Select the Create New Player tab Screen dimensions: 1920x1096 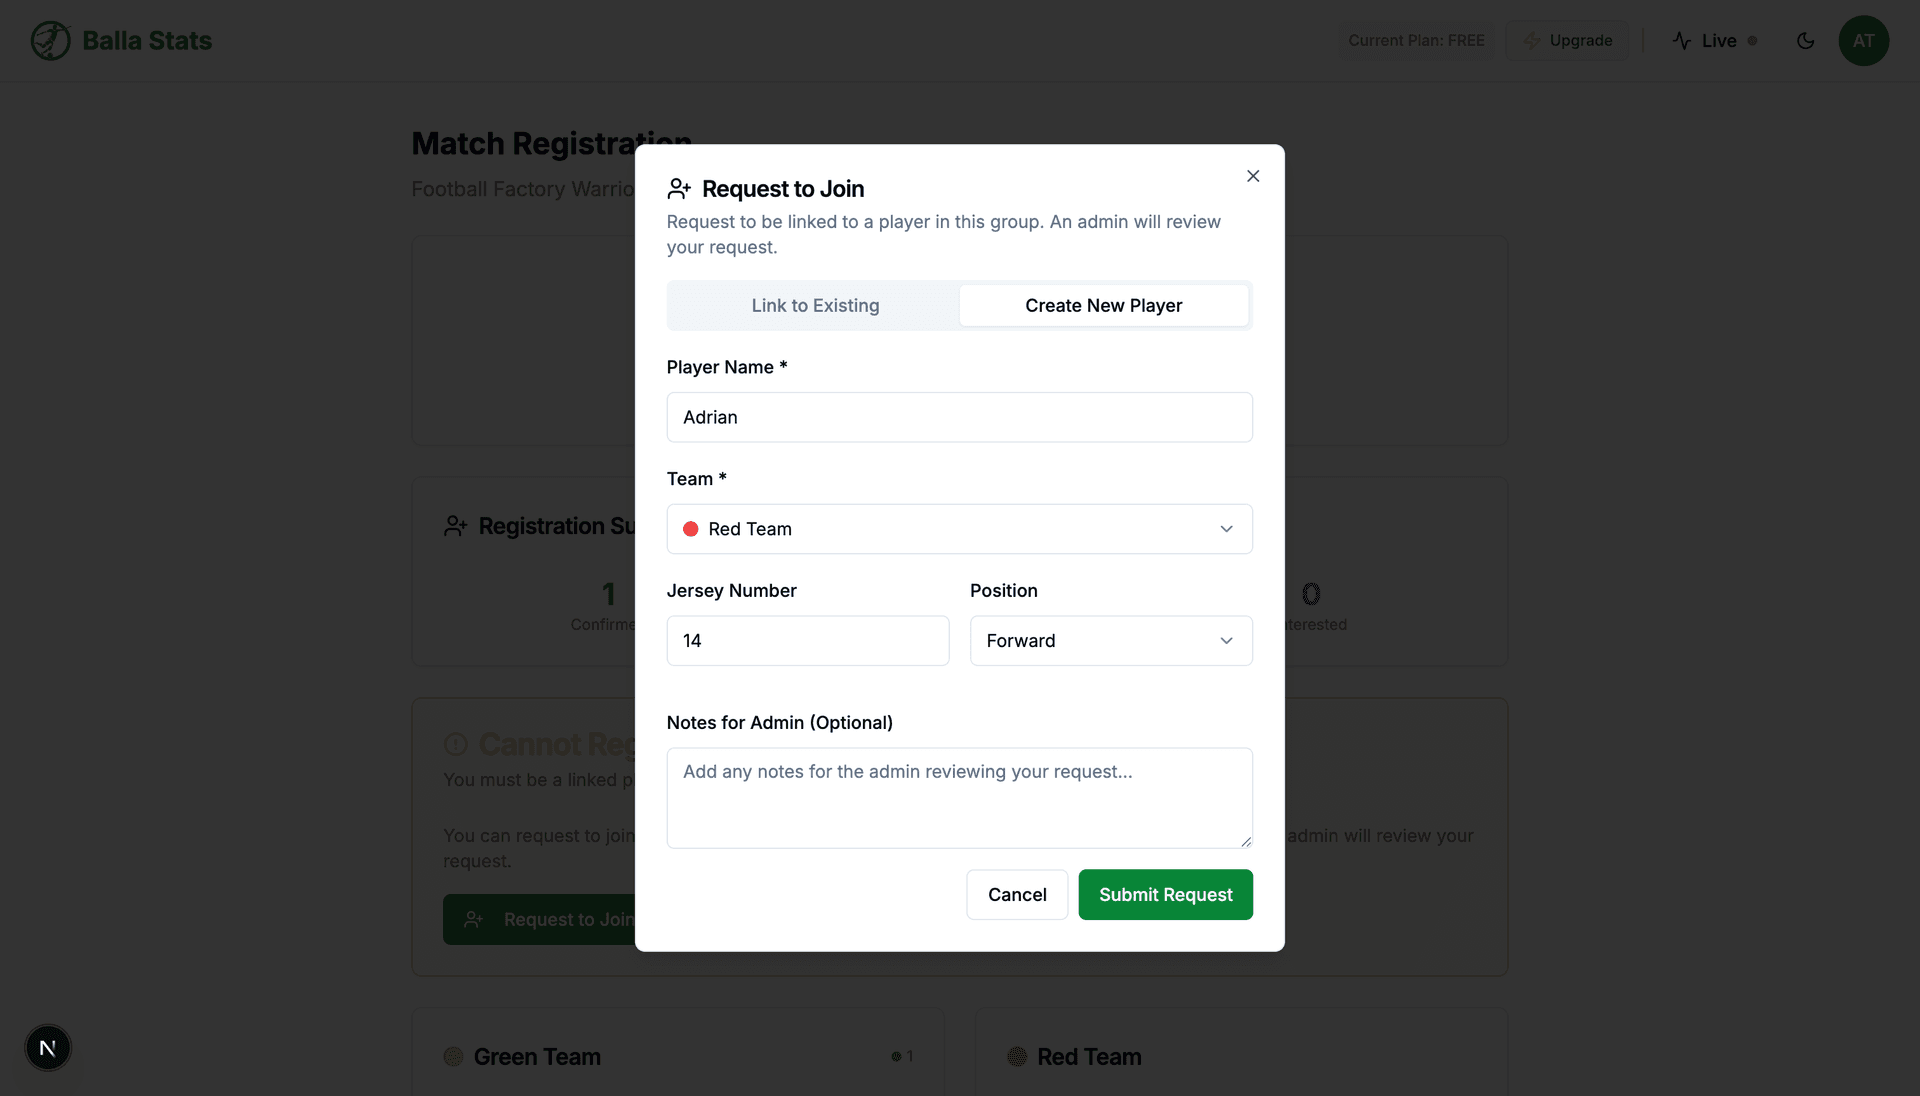(x=1103, y=306)
